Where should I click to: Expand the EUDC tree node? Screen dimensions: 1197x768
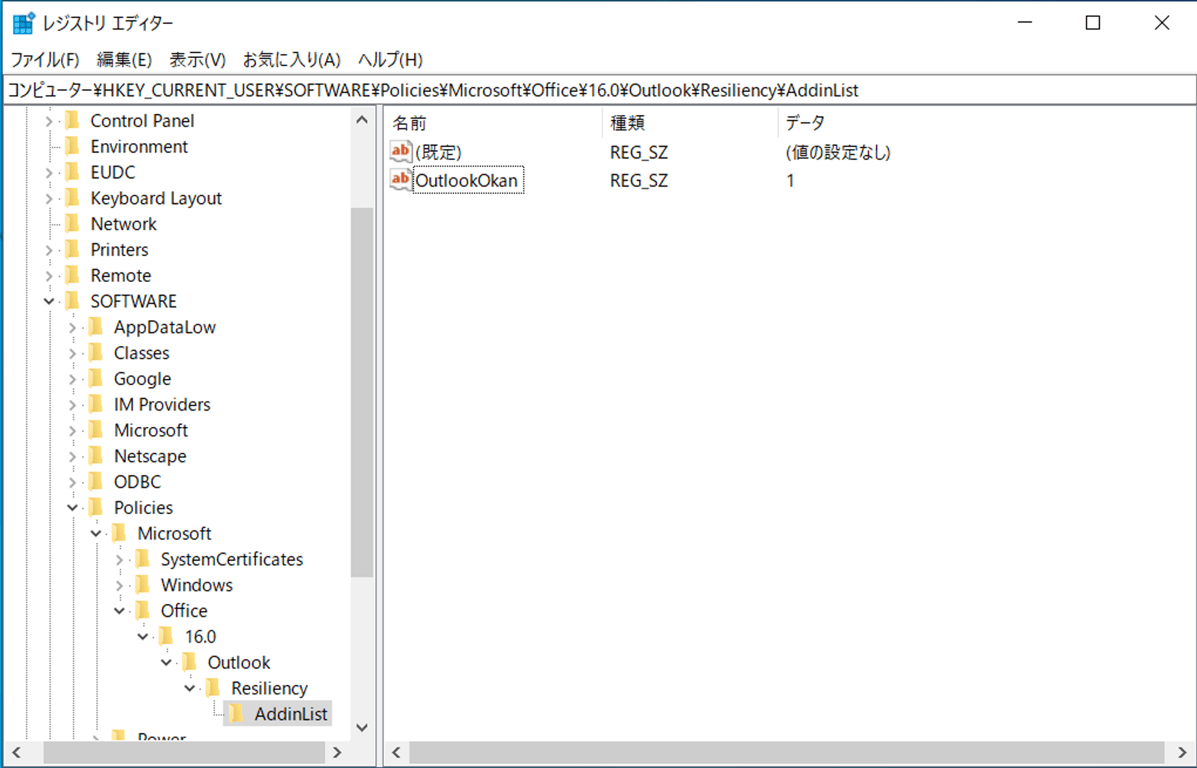(49, 173)
